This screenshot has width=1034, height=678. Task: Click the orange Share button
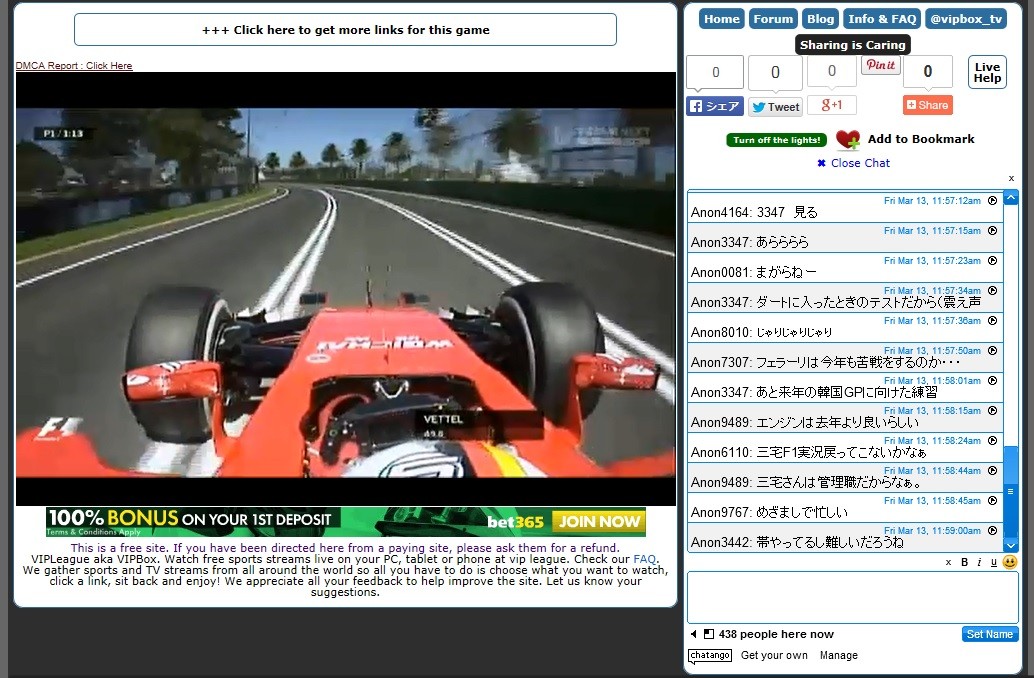tap(927, 105)
